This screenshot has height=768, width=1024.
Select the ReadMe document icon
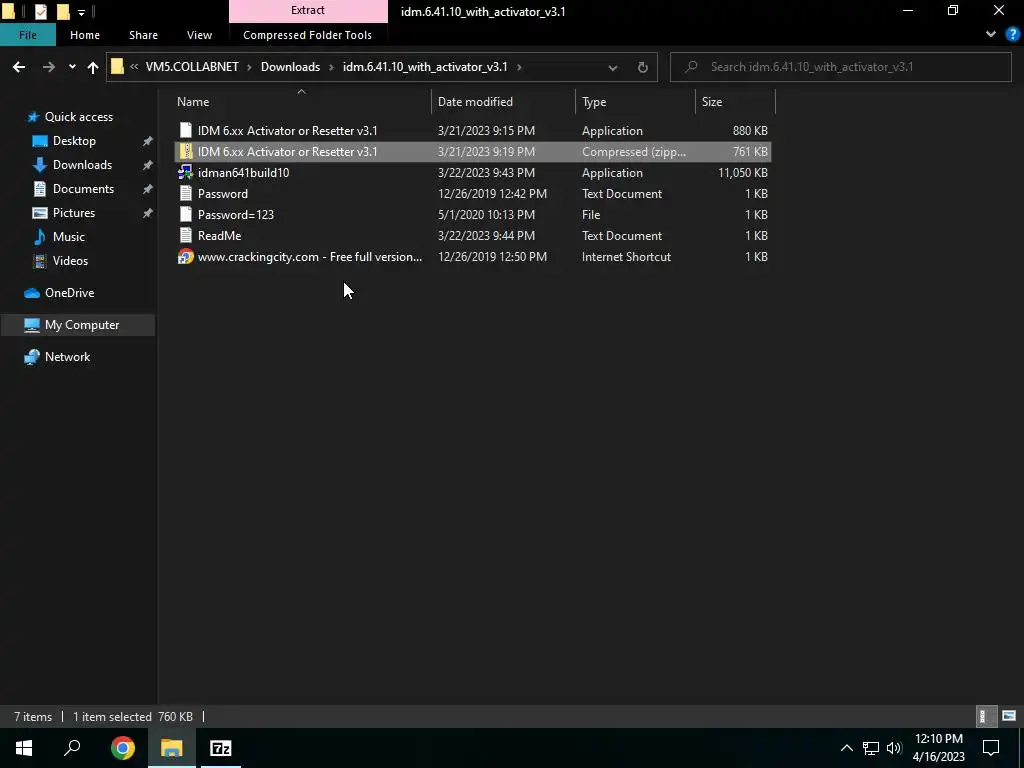coord(185,235)
